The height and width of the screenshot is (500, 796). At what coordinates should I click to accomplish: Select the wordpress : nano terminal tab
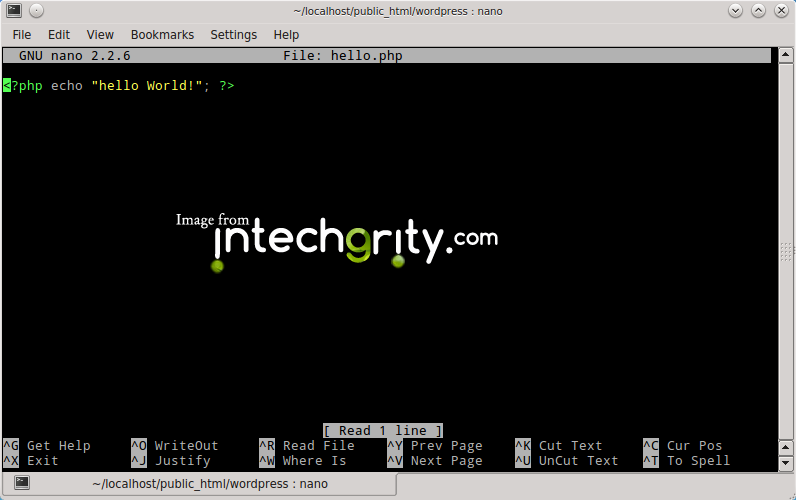coord(199,484)
